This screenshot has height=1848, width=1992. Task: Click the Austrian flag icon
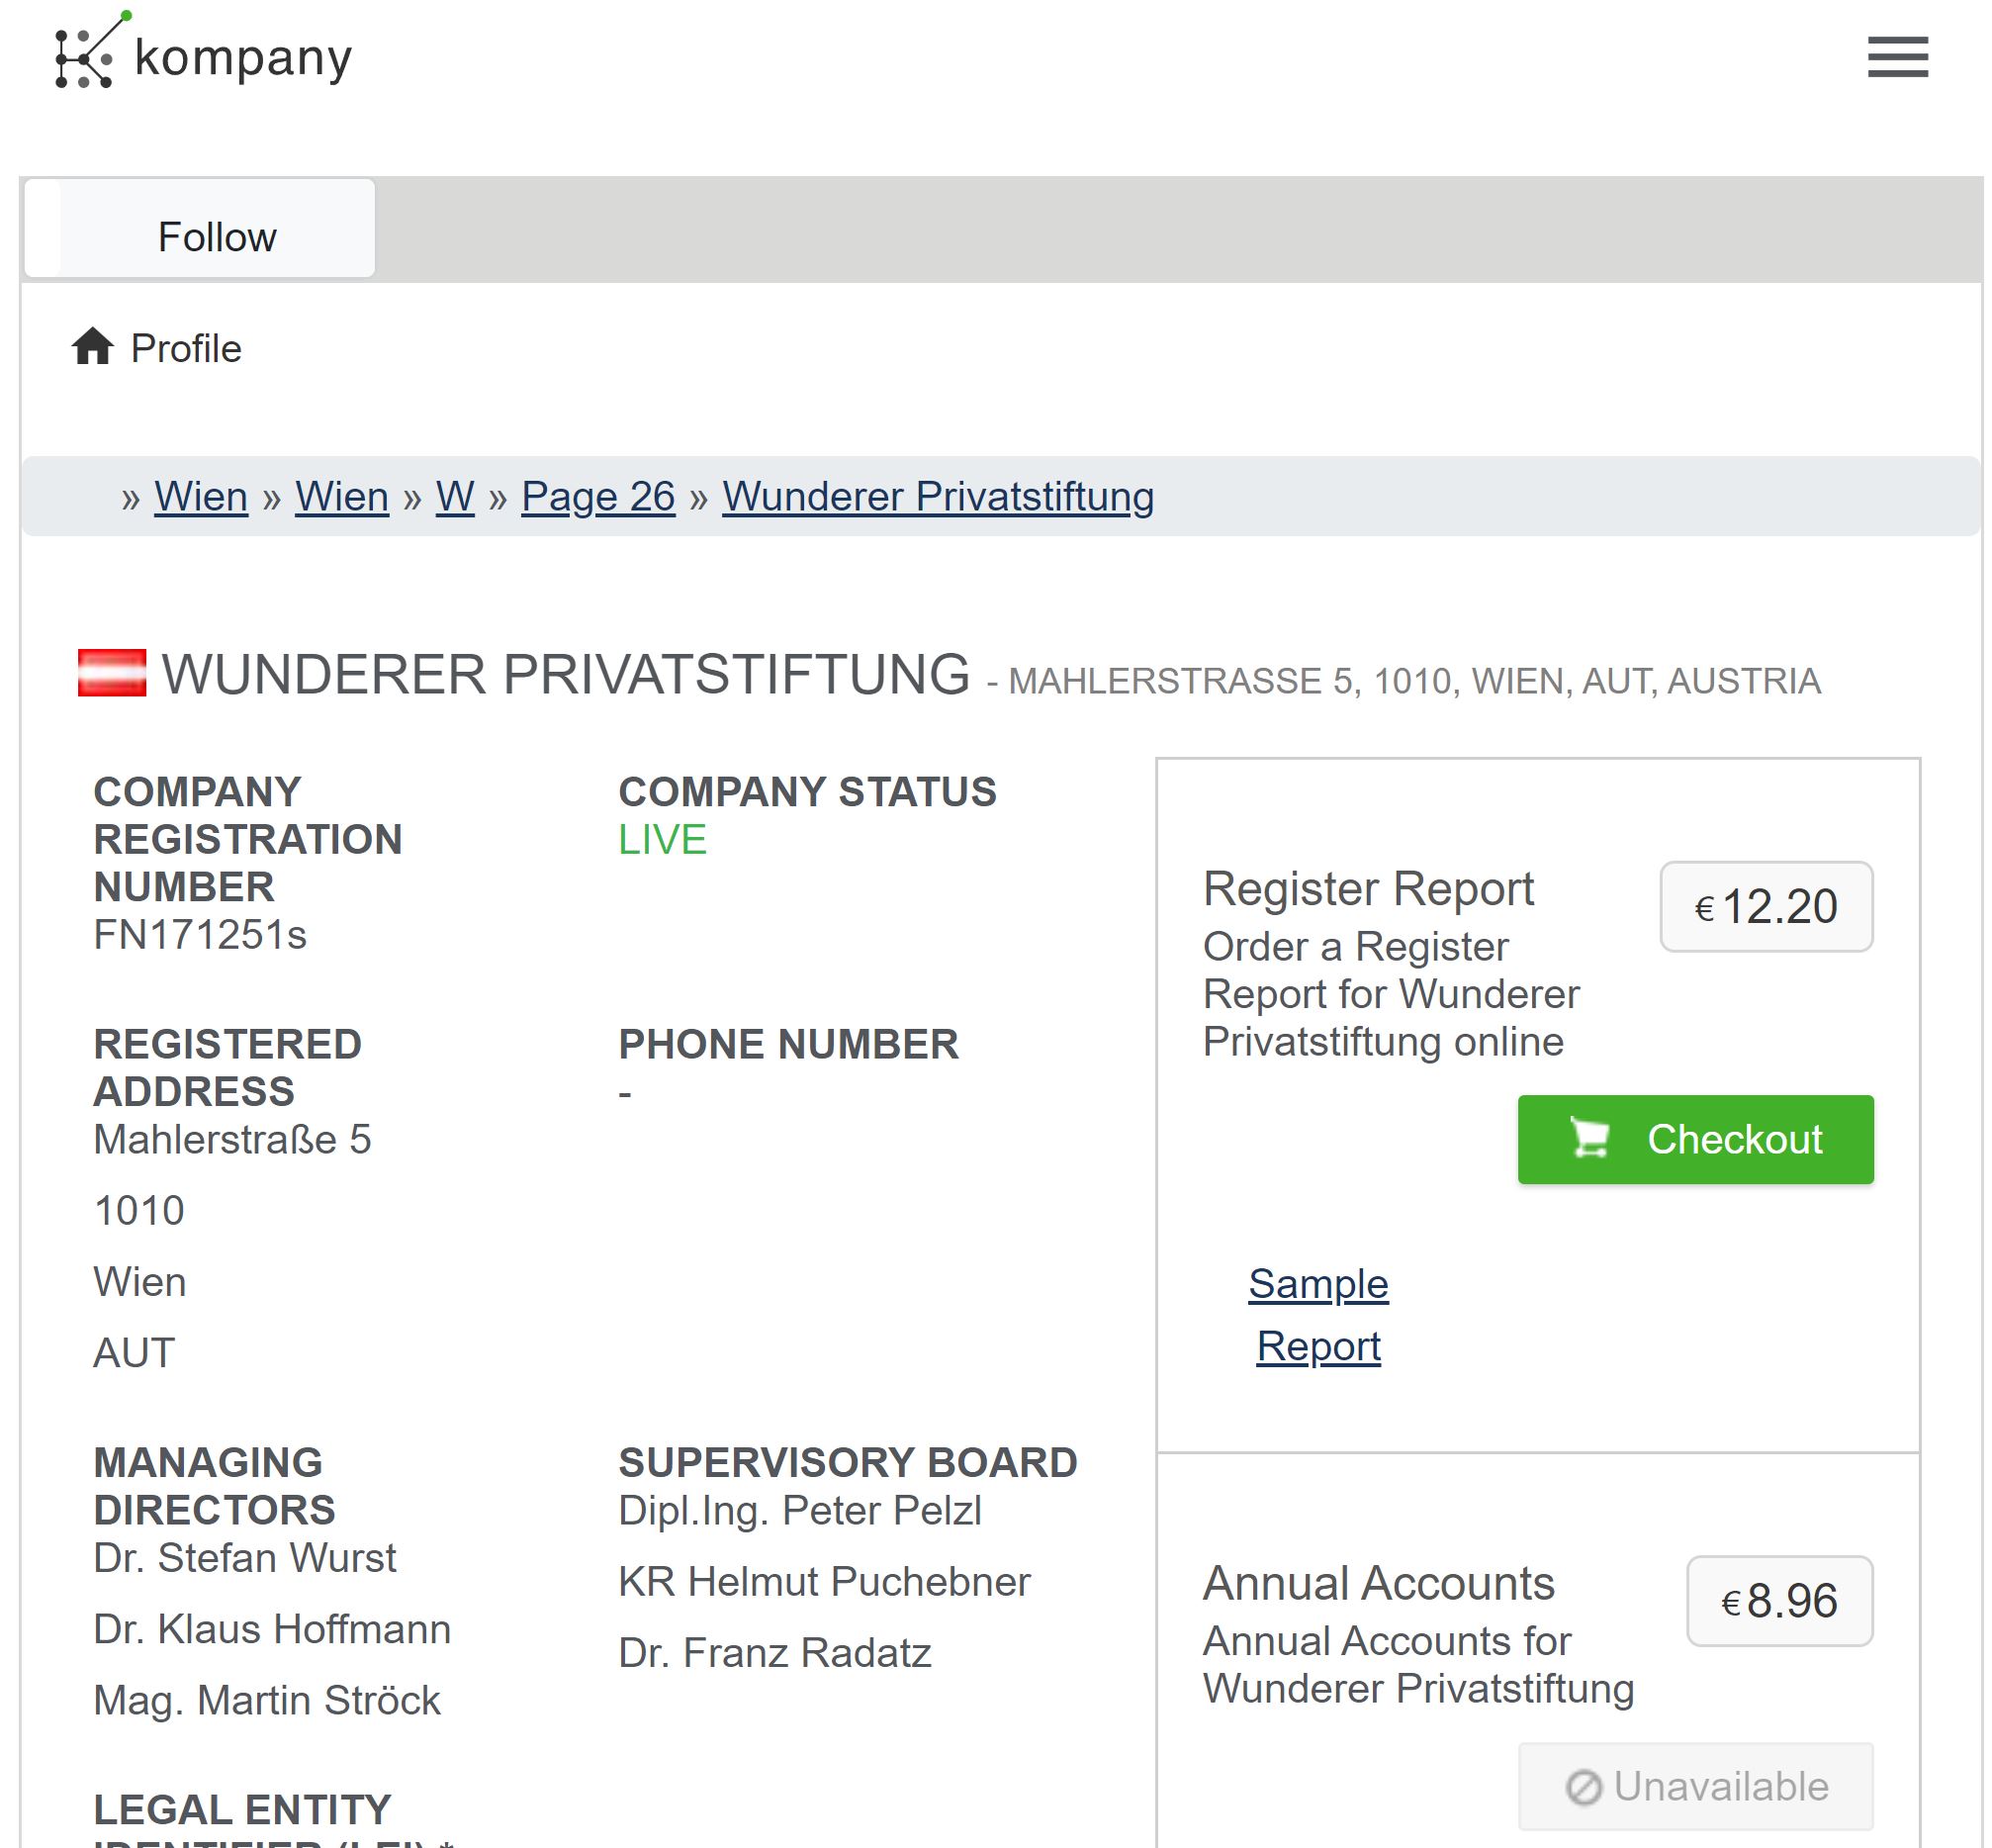[112, 672]
